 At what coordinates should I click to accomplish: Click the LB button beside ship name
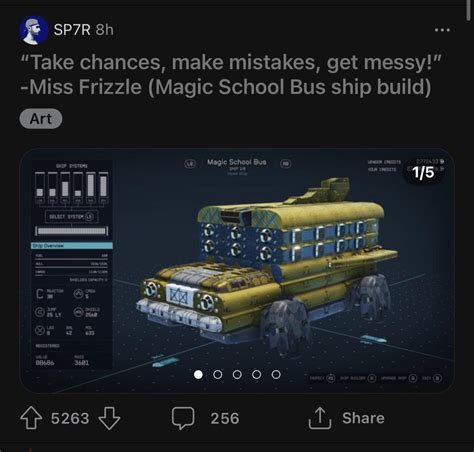(x=190, y=164)
